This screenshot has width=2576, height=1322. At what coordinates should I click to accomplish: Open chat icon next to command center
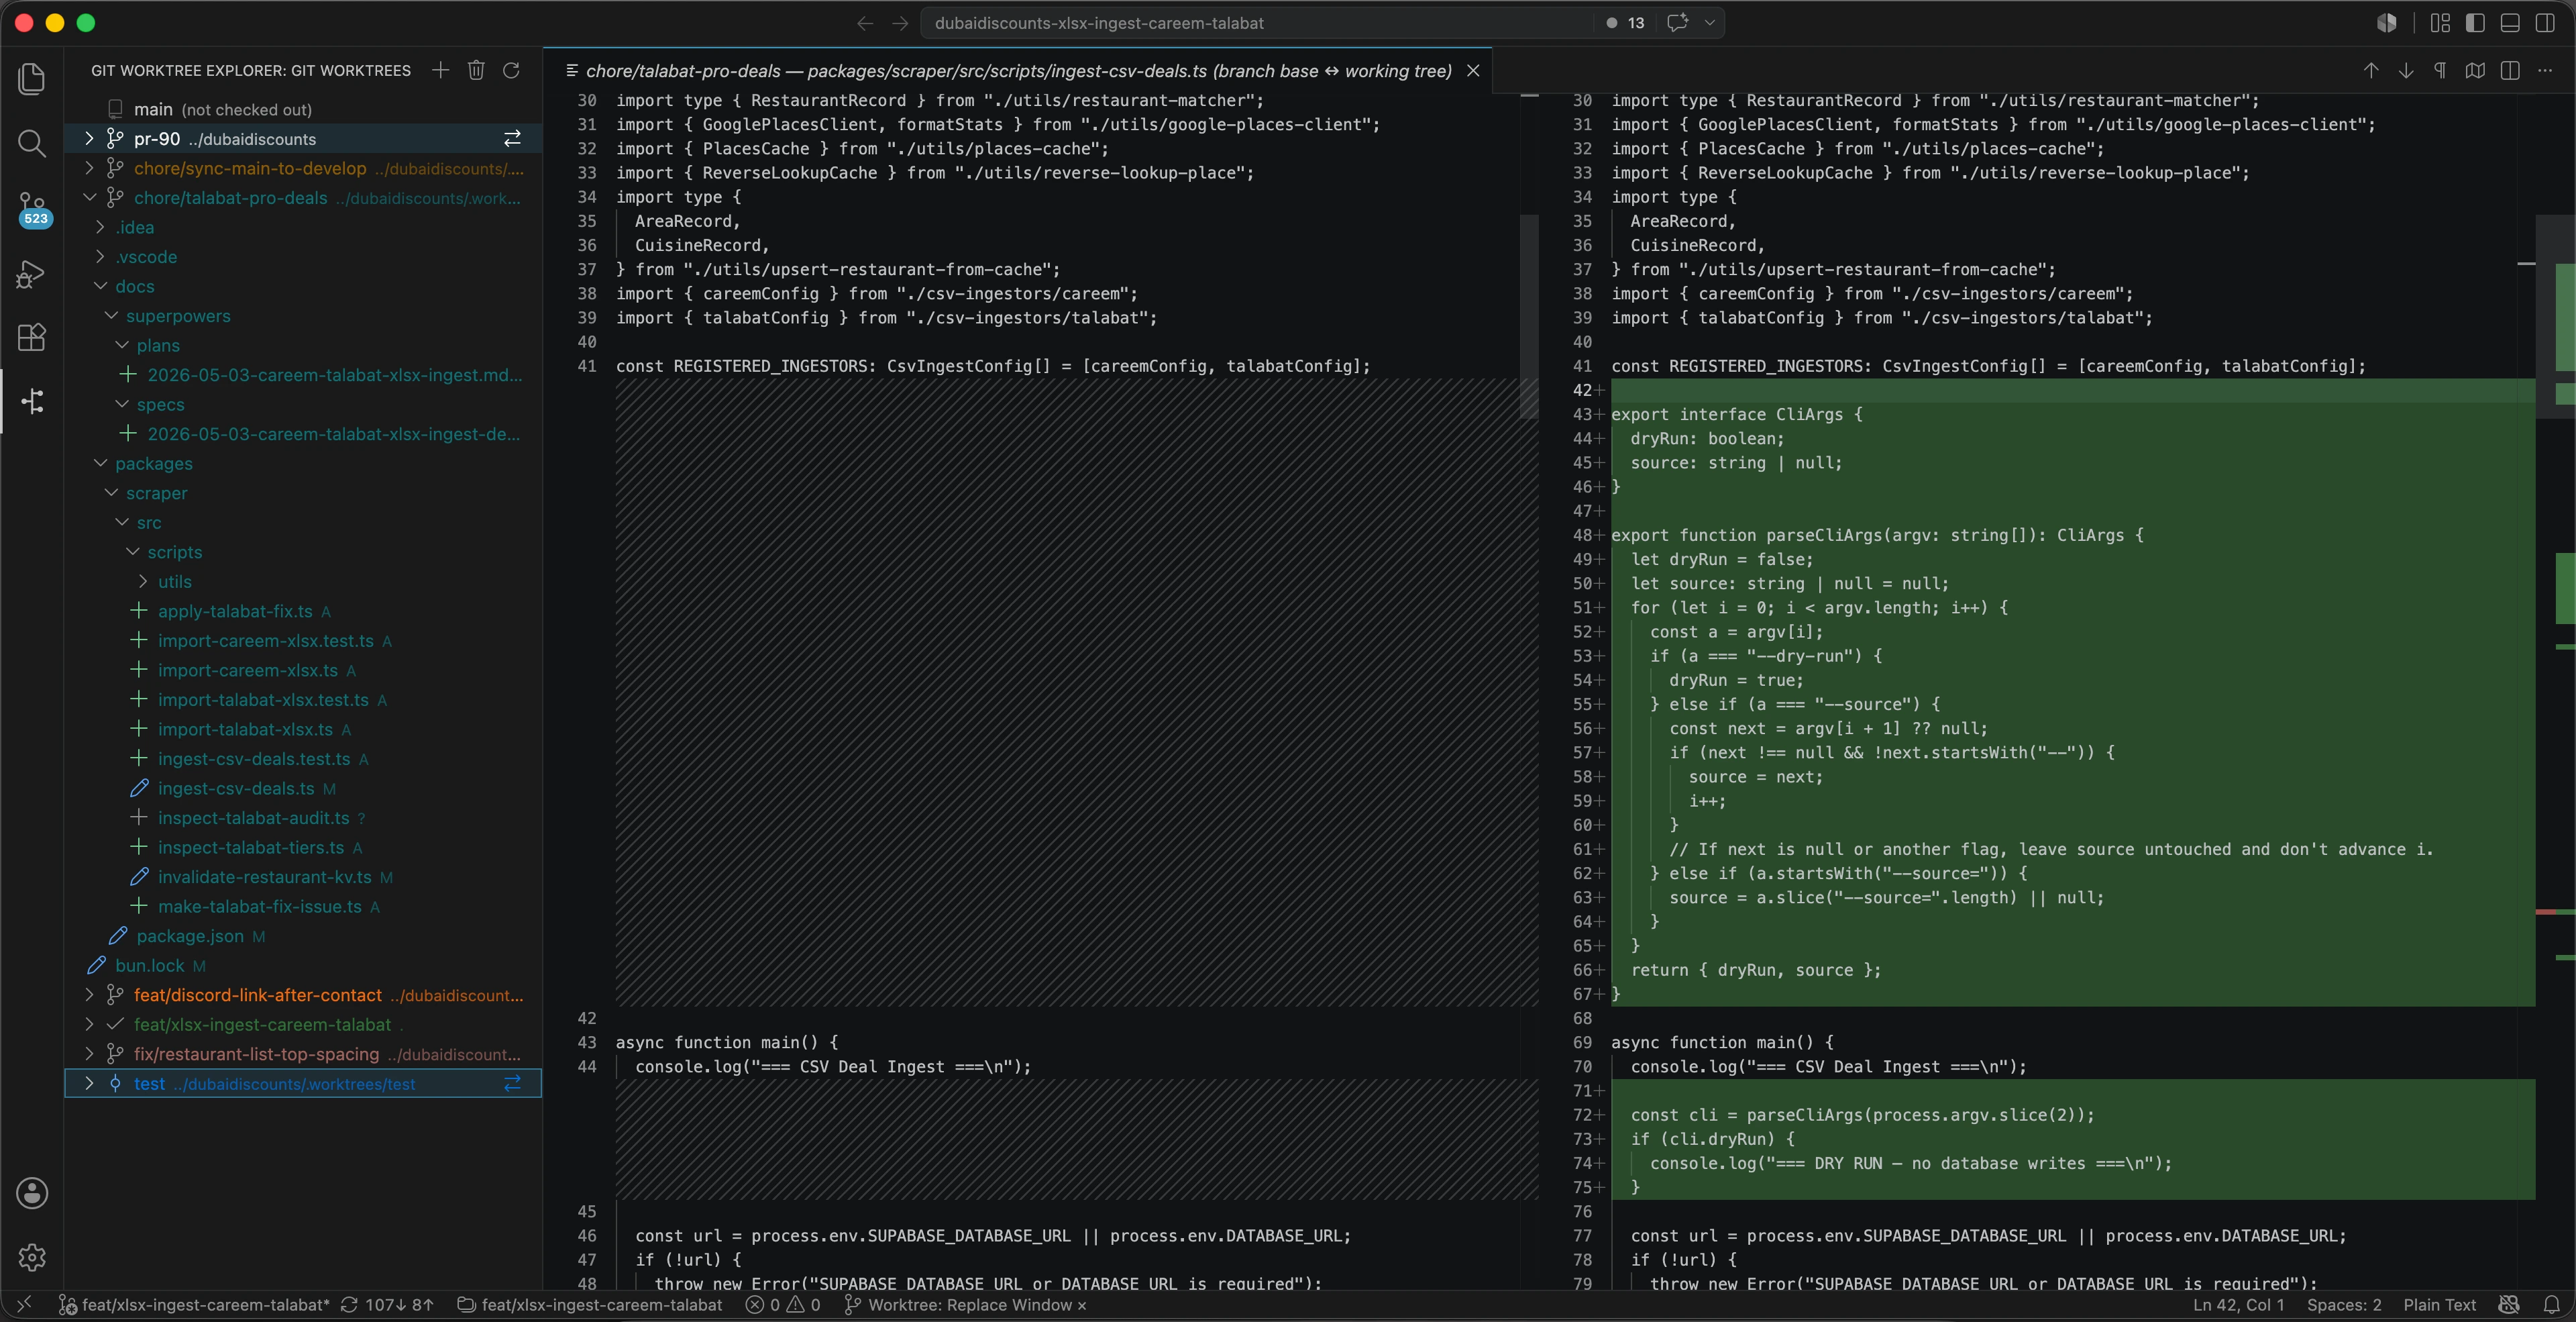(x=1678, y=23)
